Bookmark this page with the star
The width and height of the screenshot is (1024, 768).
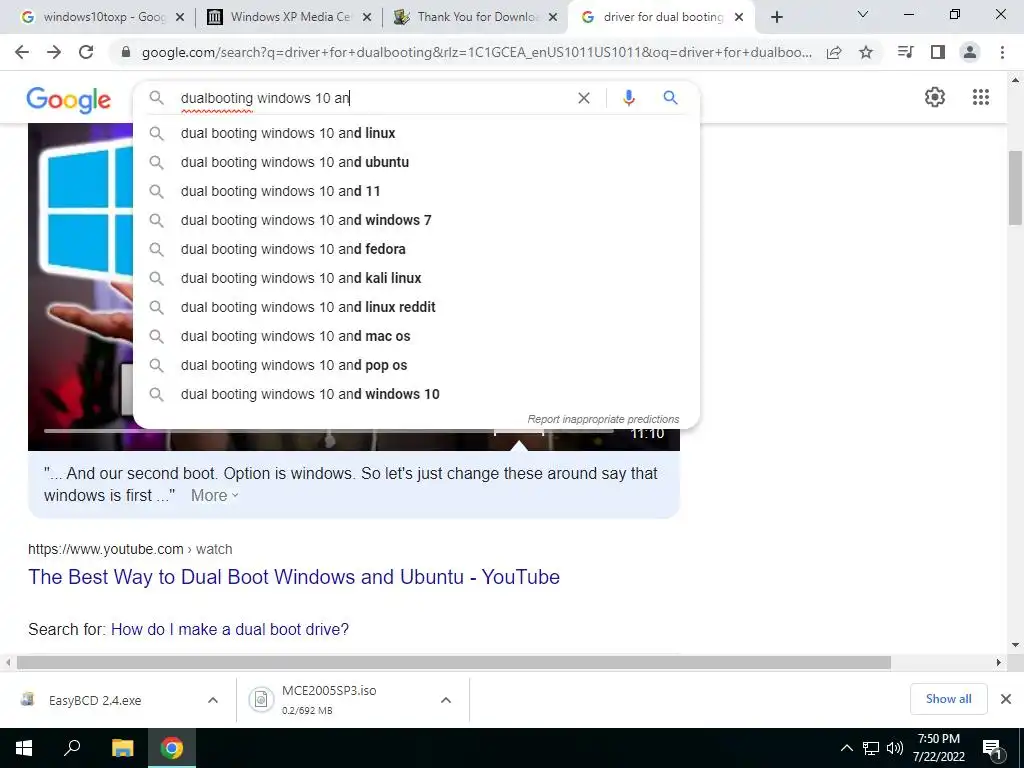(866, 52)
